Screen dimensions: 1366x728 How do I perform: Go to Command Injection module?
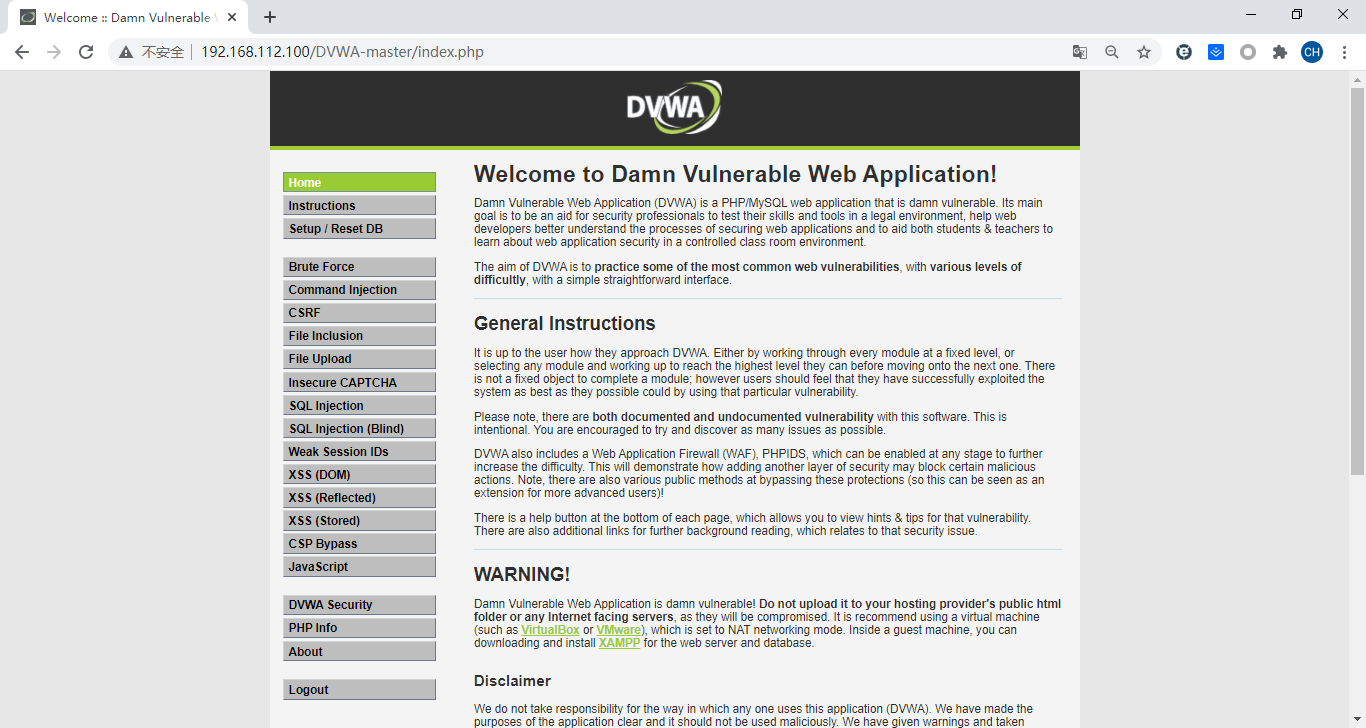[360, 290]
